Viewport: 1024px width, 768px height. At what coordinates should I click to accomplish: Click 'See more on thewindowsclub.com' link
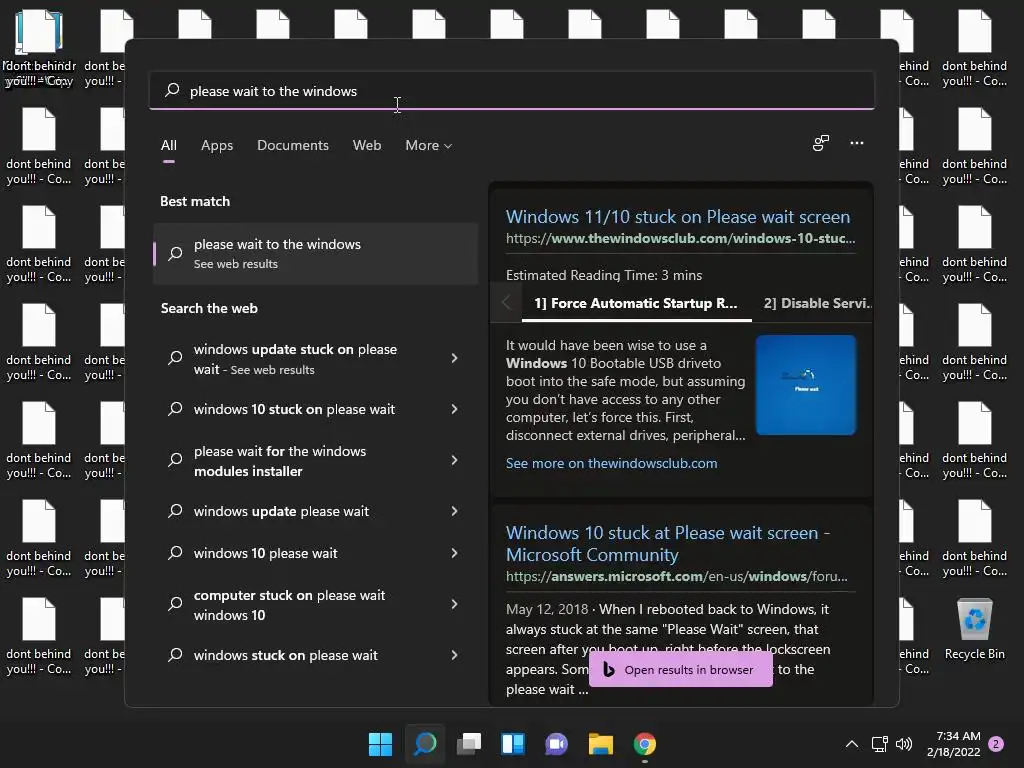[611, 463]
